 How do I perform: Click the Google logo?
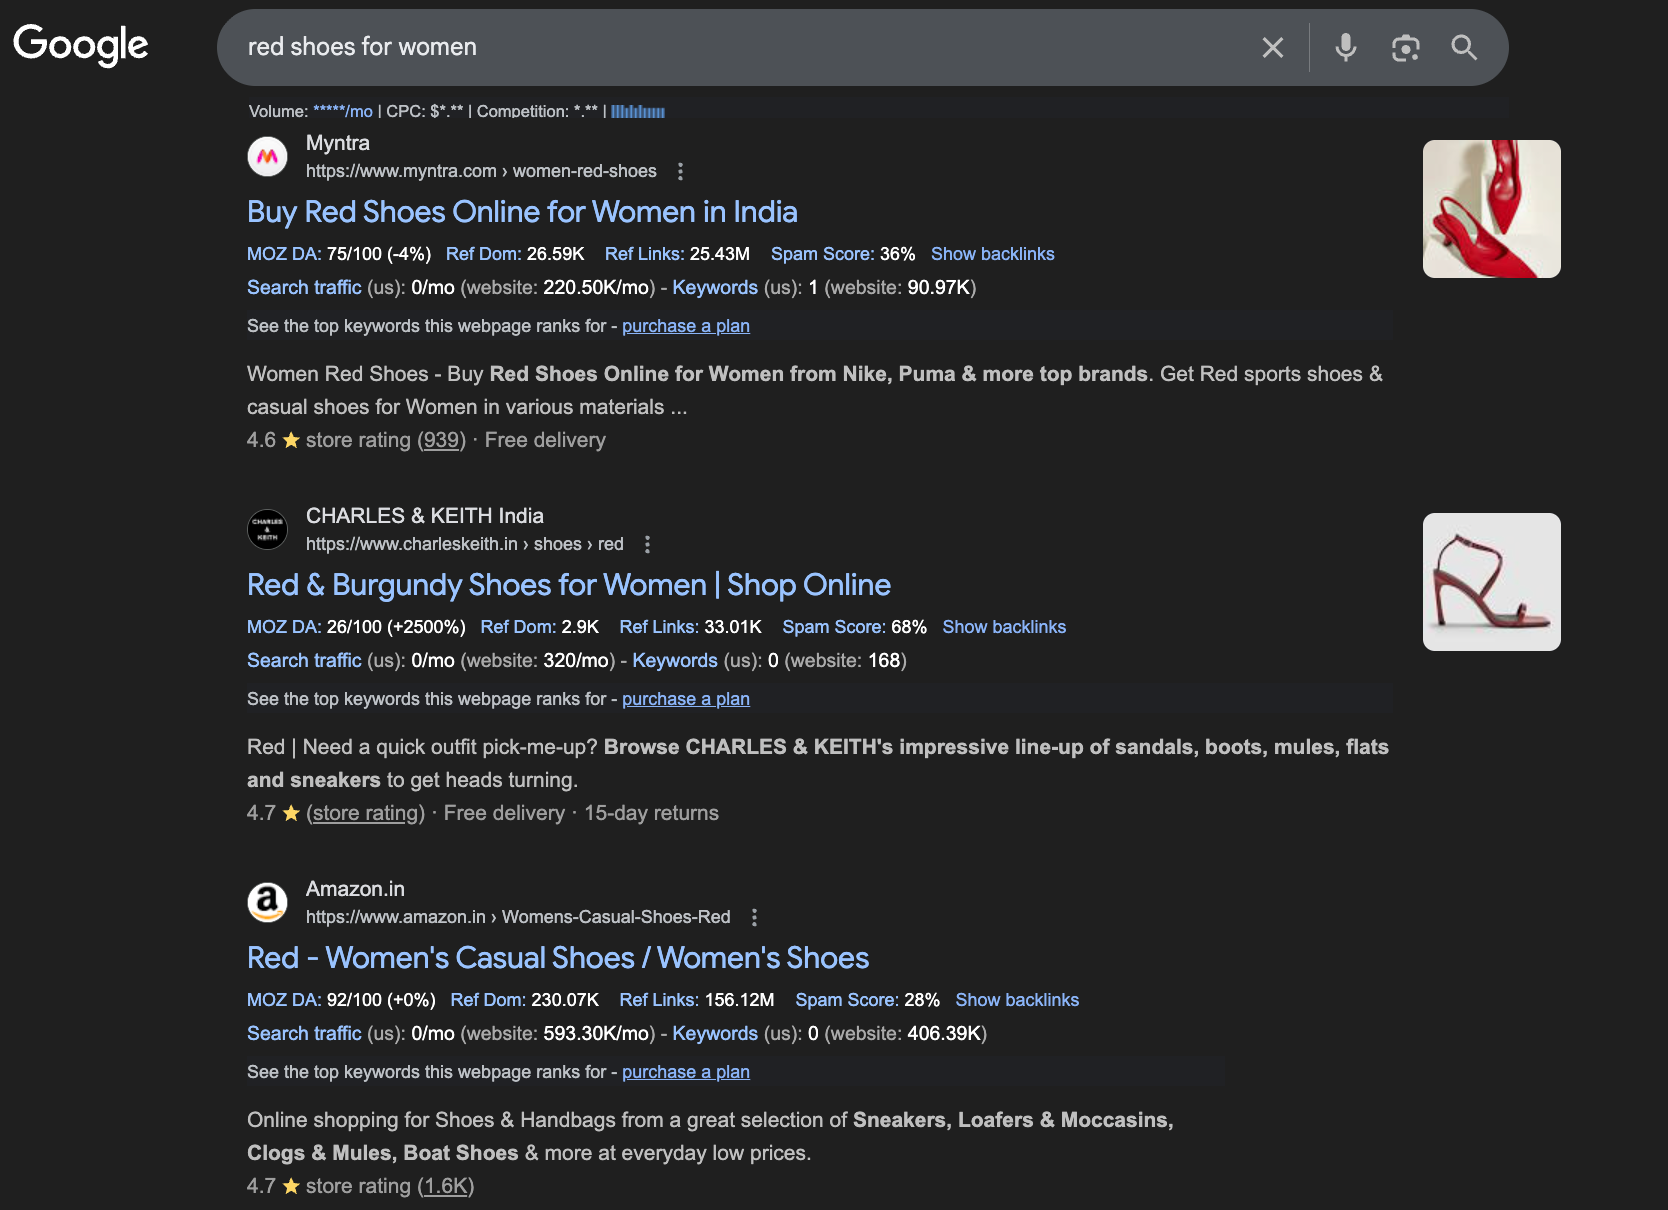[x=80, y=45]
